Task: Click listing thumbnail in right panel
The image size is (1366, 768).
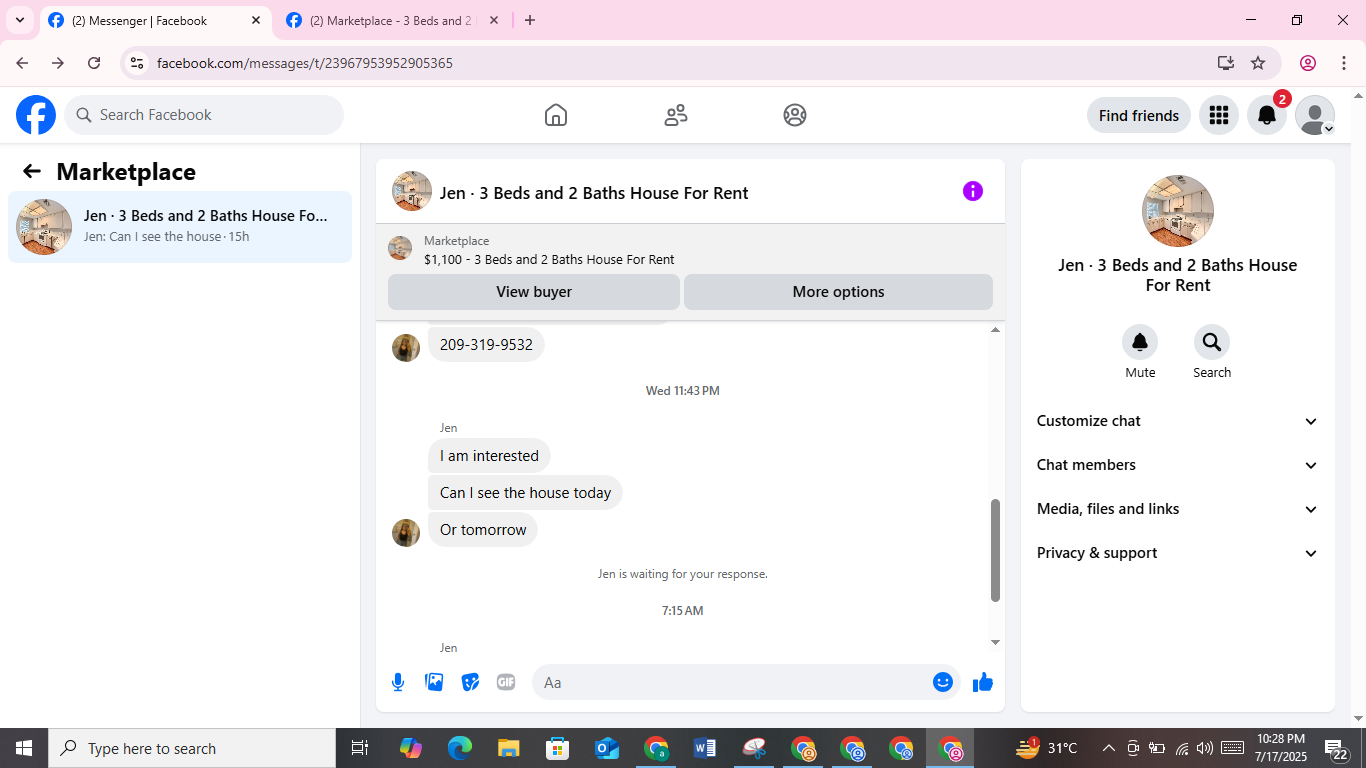Action: pos(1178,211)
